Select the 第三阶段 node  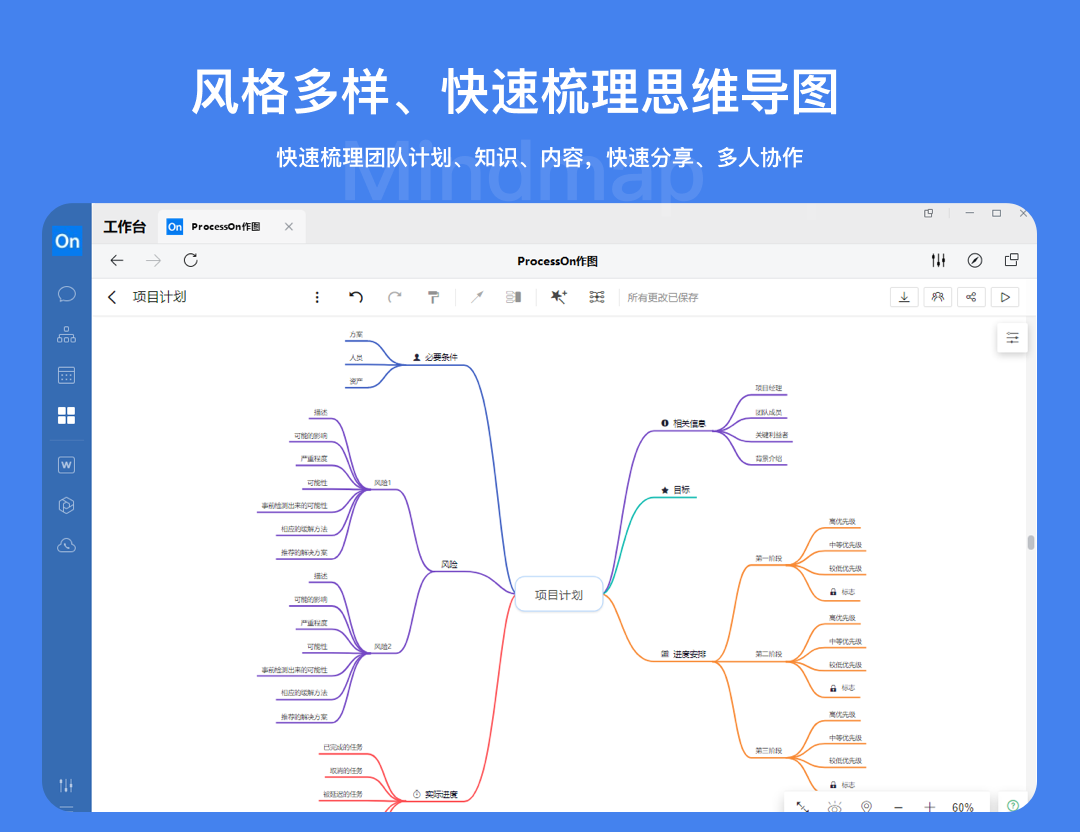coord(769,751)
